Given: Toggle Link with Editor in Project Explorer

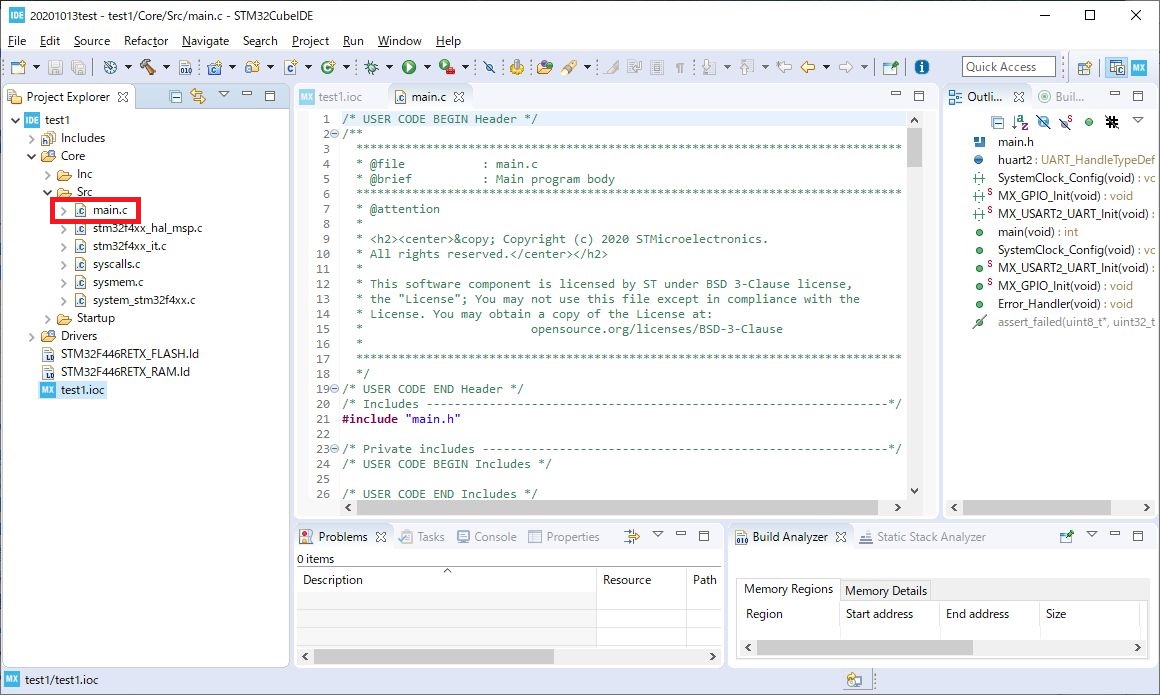Looking at the screenshot, I should pyautogui.click(x=197, y=96).
